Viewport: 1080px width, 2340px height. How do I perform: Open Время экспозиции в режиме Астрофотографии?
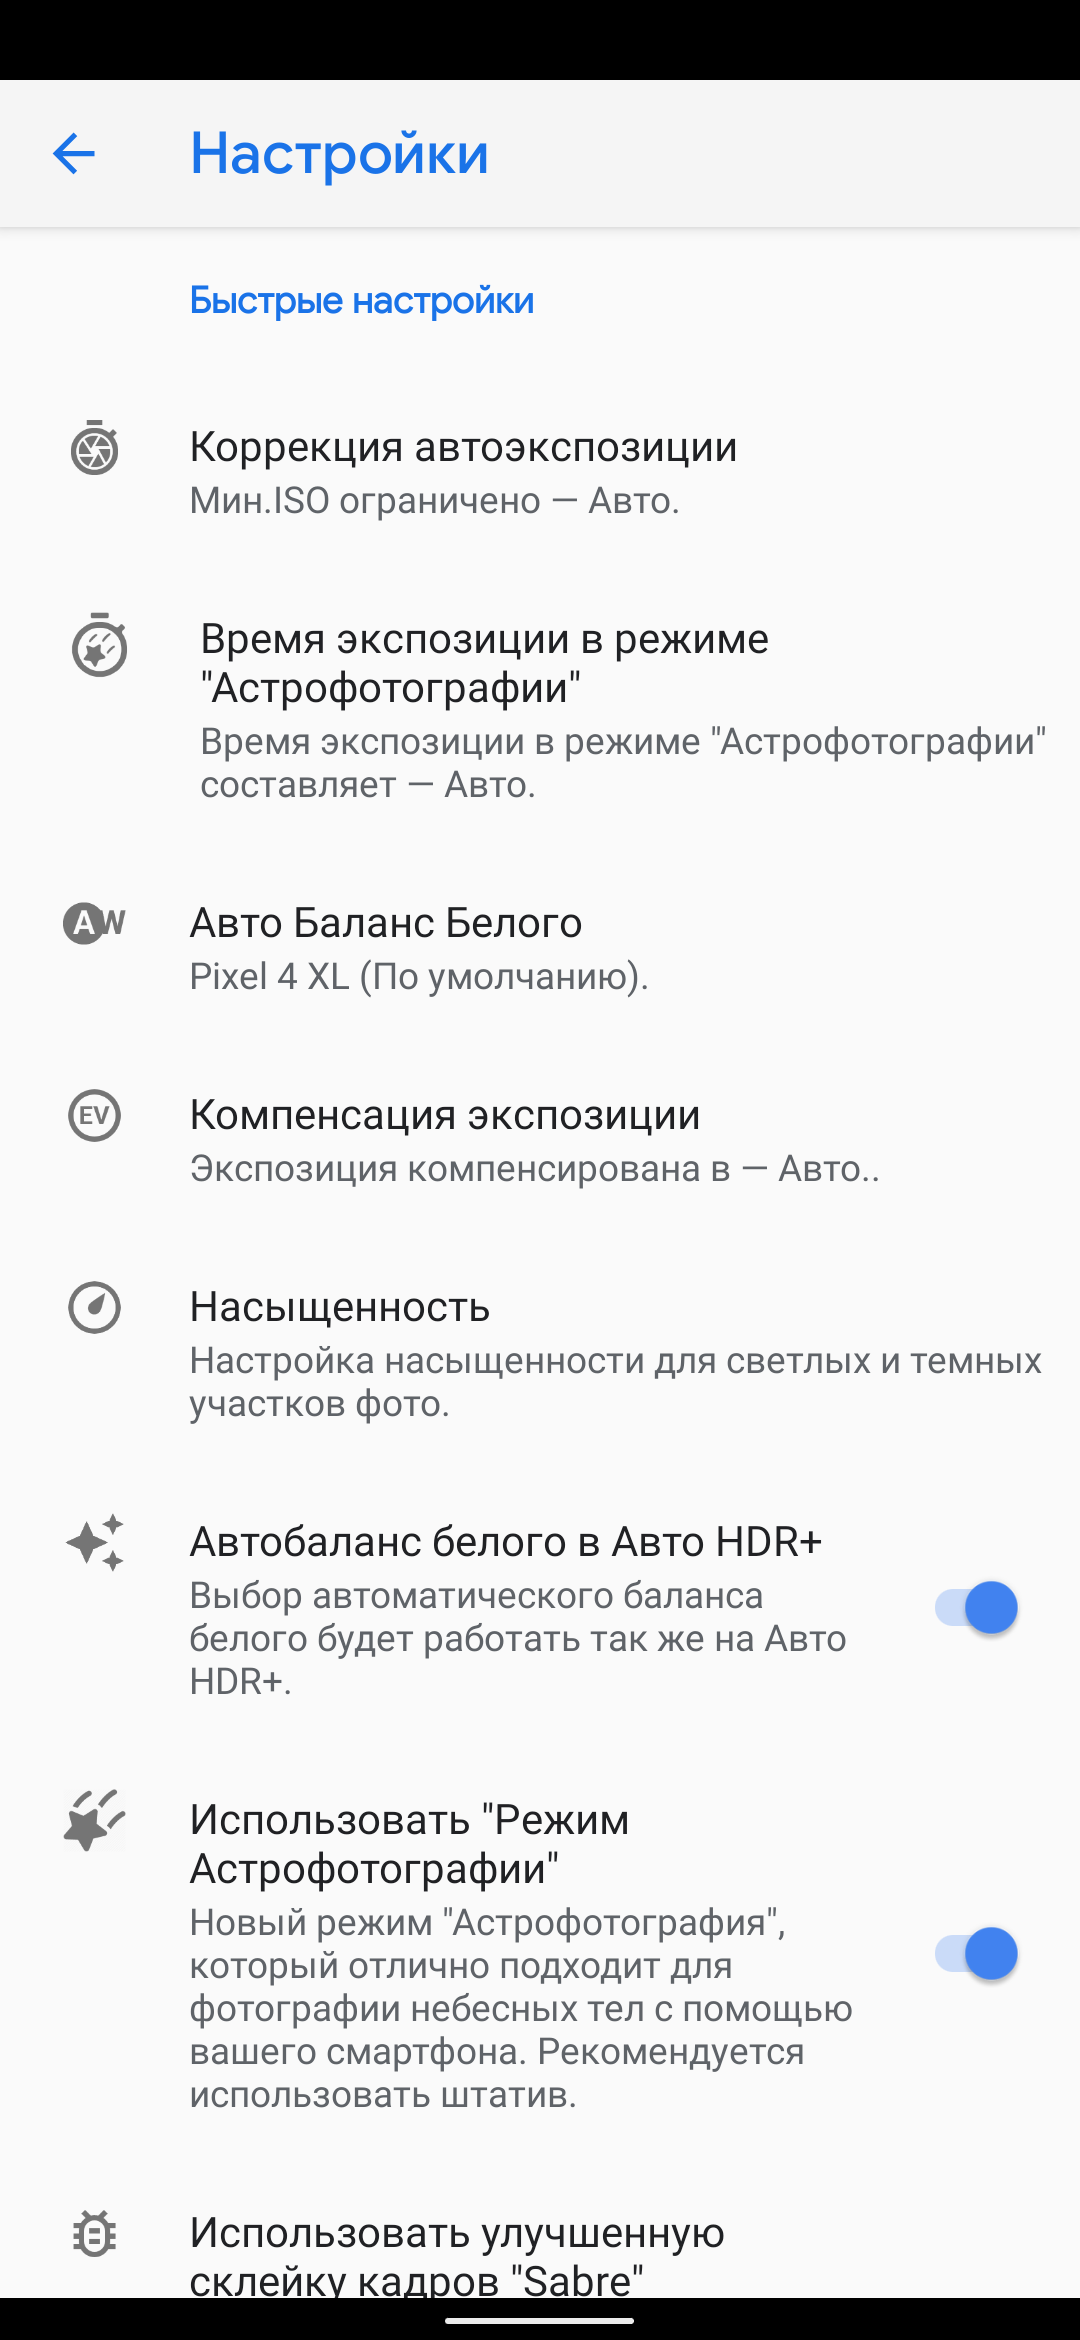(485, 663)
